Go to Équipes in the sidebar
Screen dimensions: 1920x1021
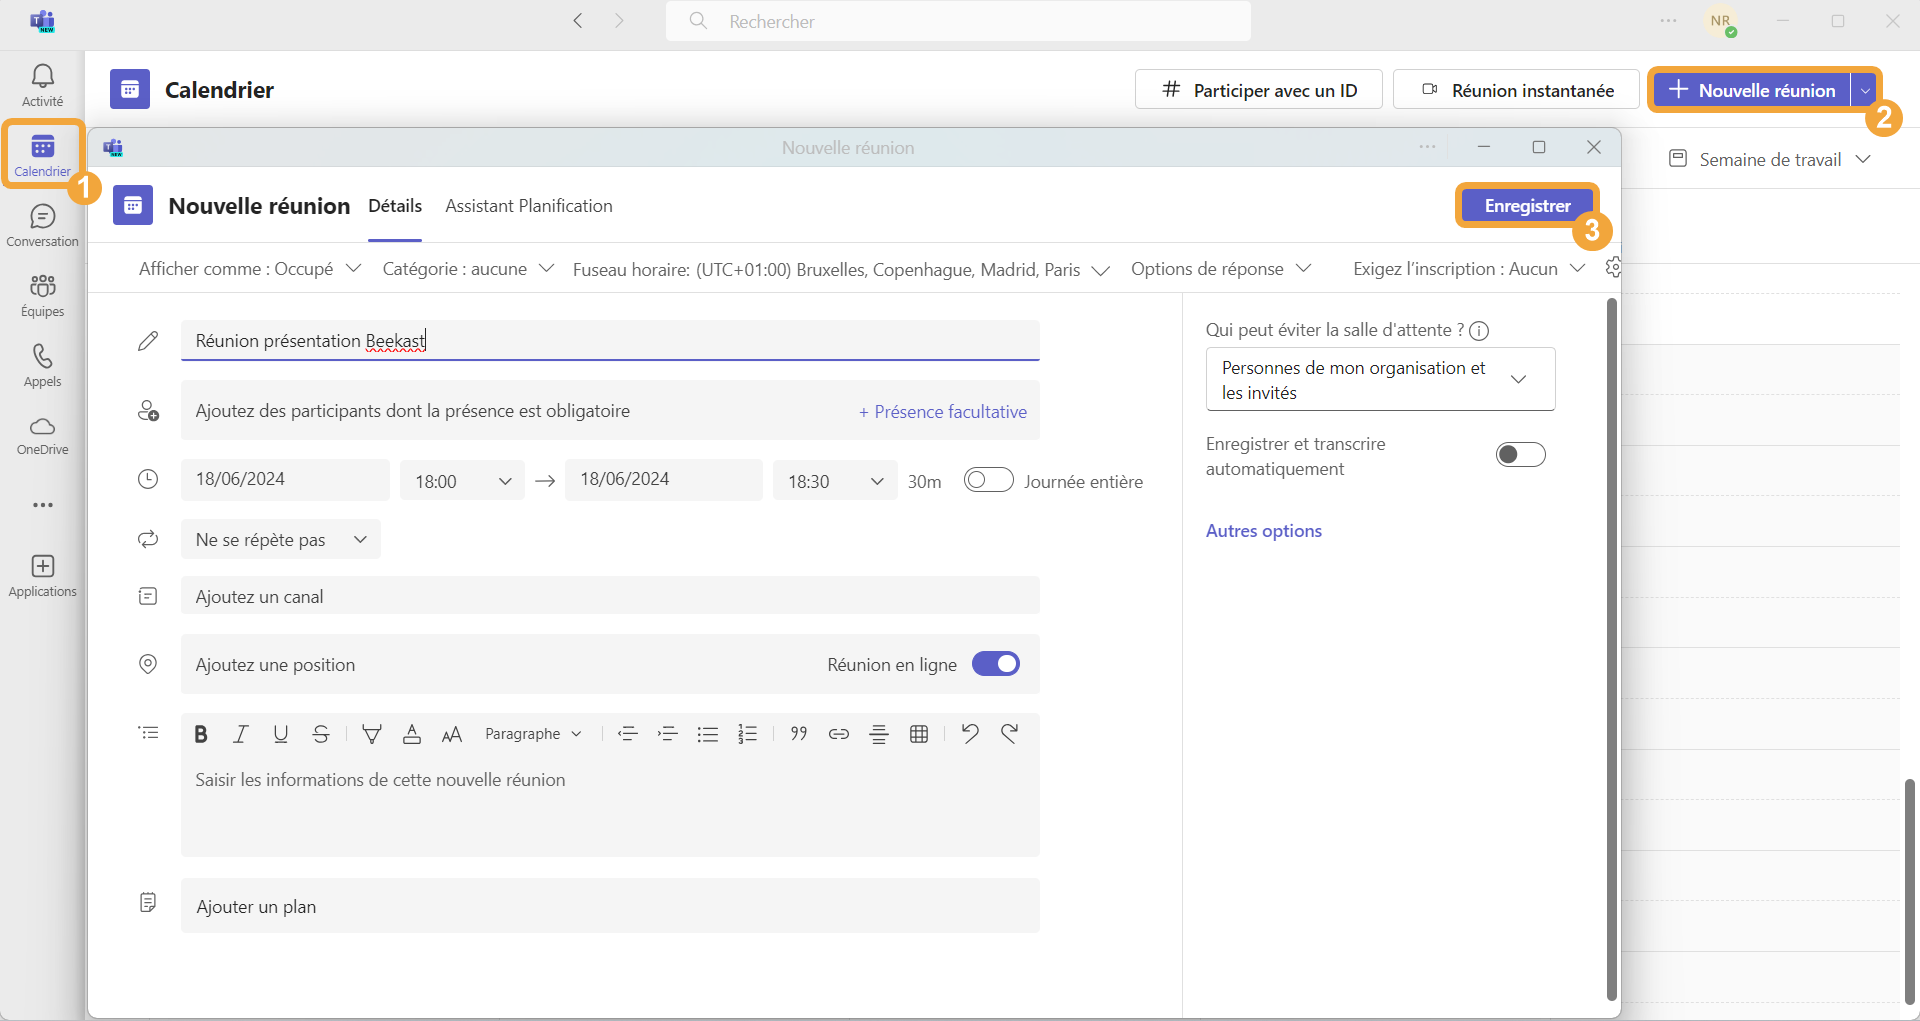coord(42,295)
